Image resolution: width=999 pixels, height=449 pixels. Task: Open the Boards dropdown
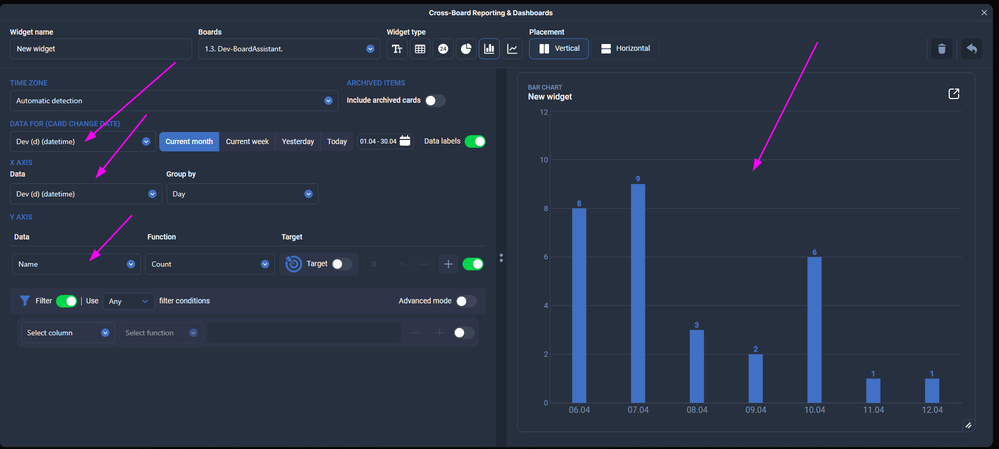[289, 49]
